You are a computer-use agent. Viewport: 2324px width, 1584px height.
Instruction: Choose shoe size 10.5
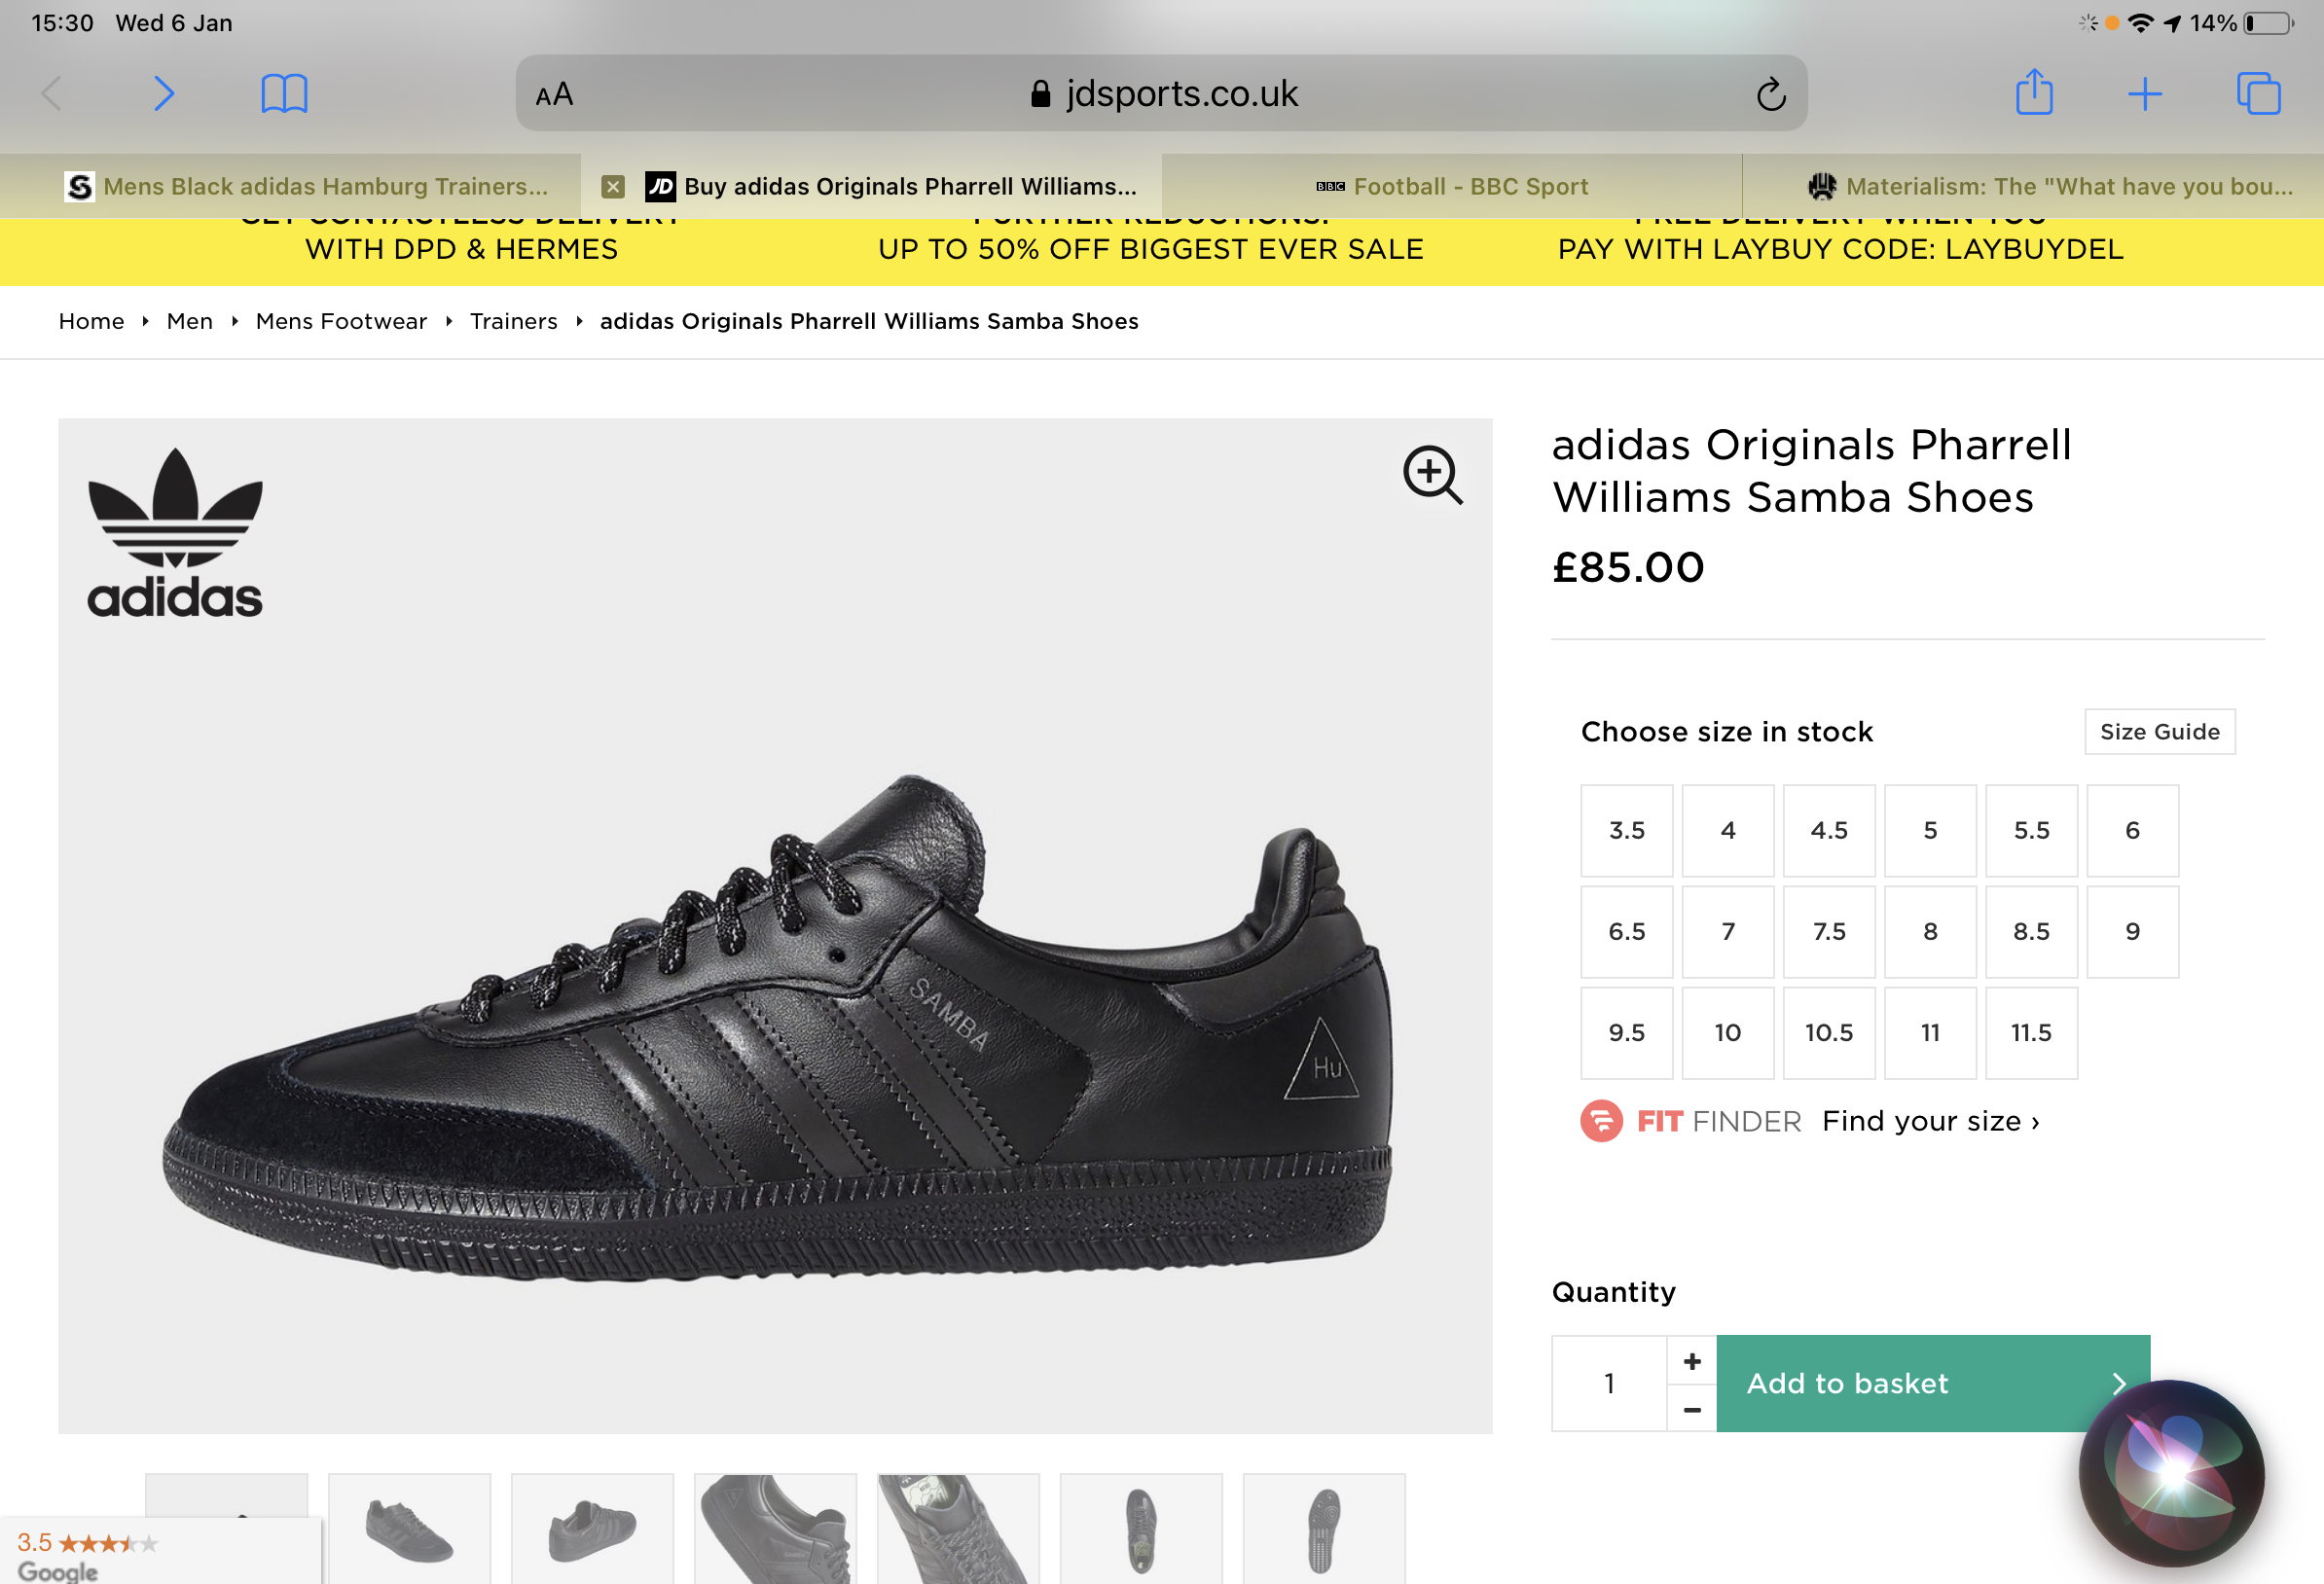(1829, 1032)
